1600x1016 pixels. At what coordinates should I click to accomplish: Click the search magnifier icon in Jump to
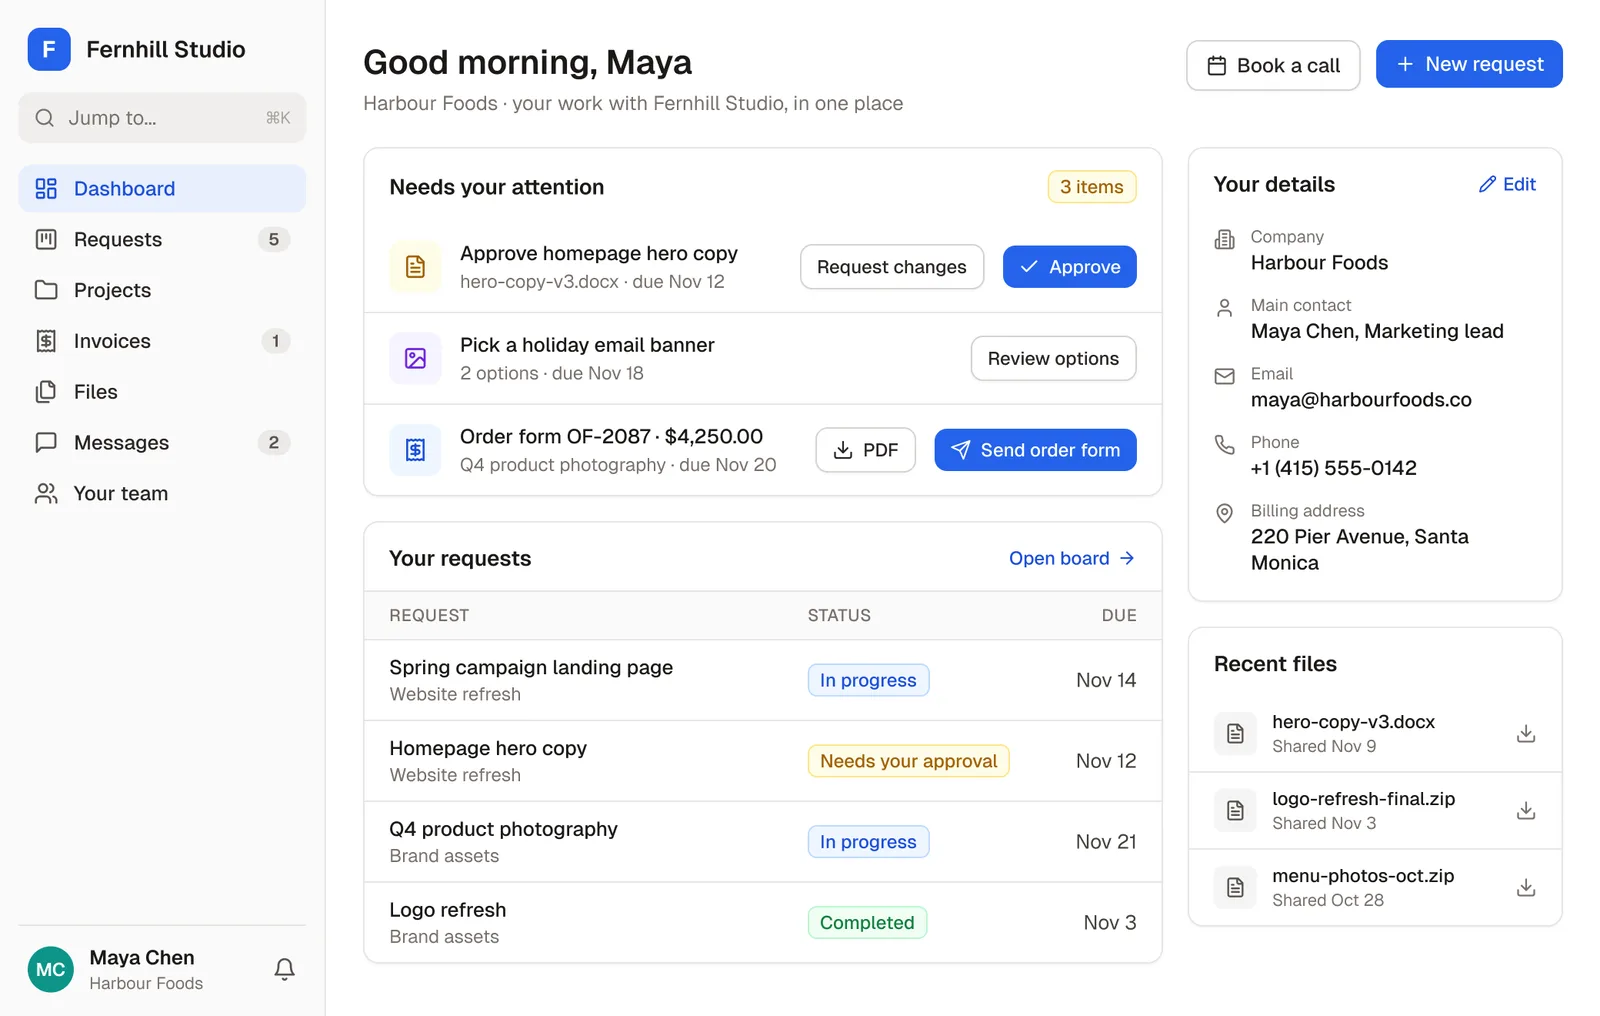(44, 118)
